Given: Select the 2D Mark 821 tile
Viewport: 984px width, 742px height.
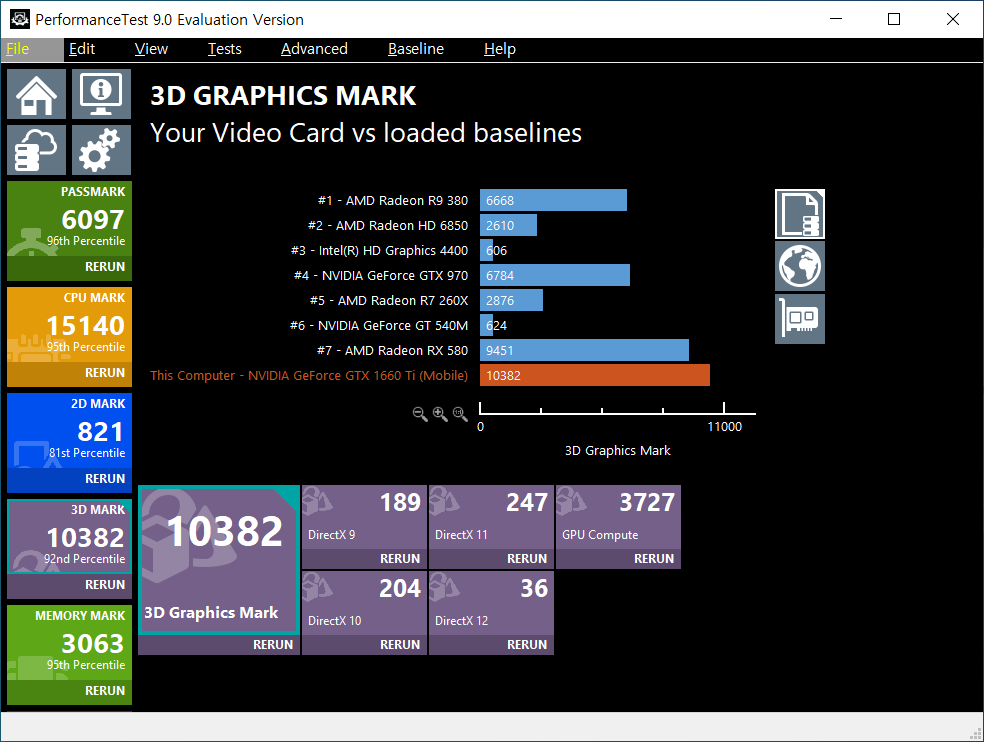Looking at the screenshot, I should coord(70,431).
